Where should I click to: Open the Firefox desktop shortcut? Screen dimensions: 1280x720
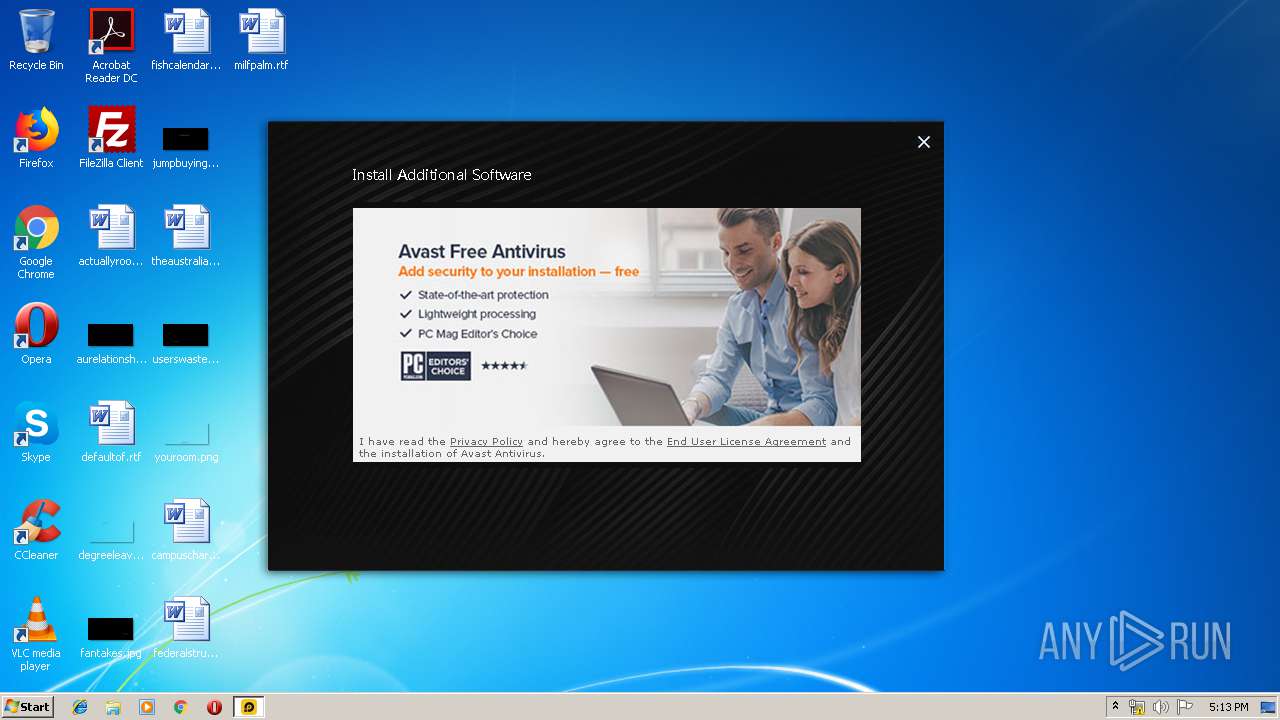coord(36,138)
